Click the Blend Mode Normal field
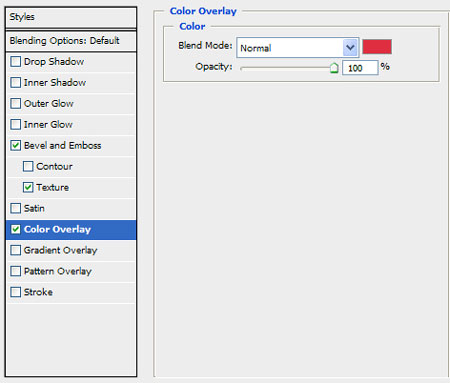The width and height of the screenshot is (450, 383). (x=297, y=48)
